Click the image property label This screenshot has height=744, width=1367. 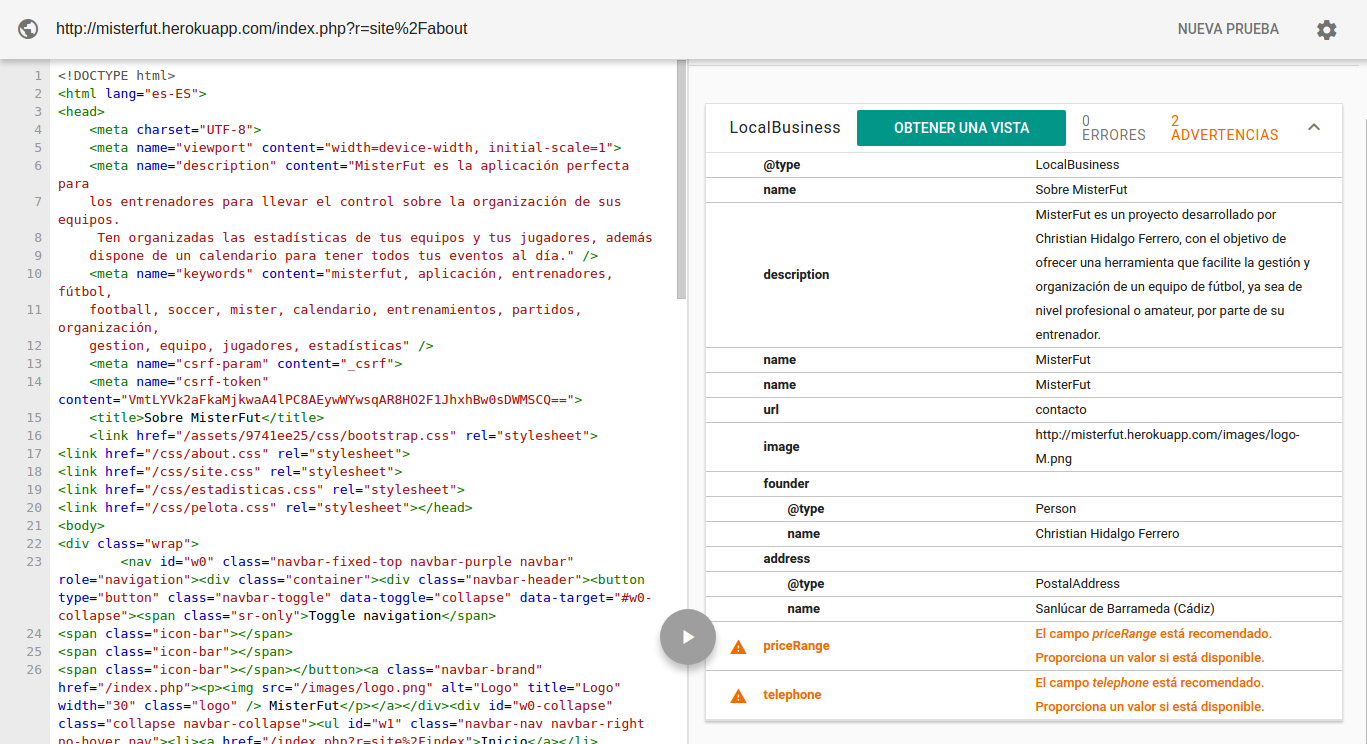[781, 447]
